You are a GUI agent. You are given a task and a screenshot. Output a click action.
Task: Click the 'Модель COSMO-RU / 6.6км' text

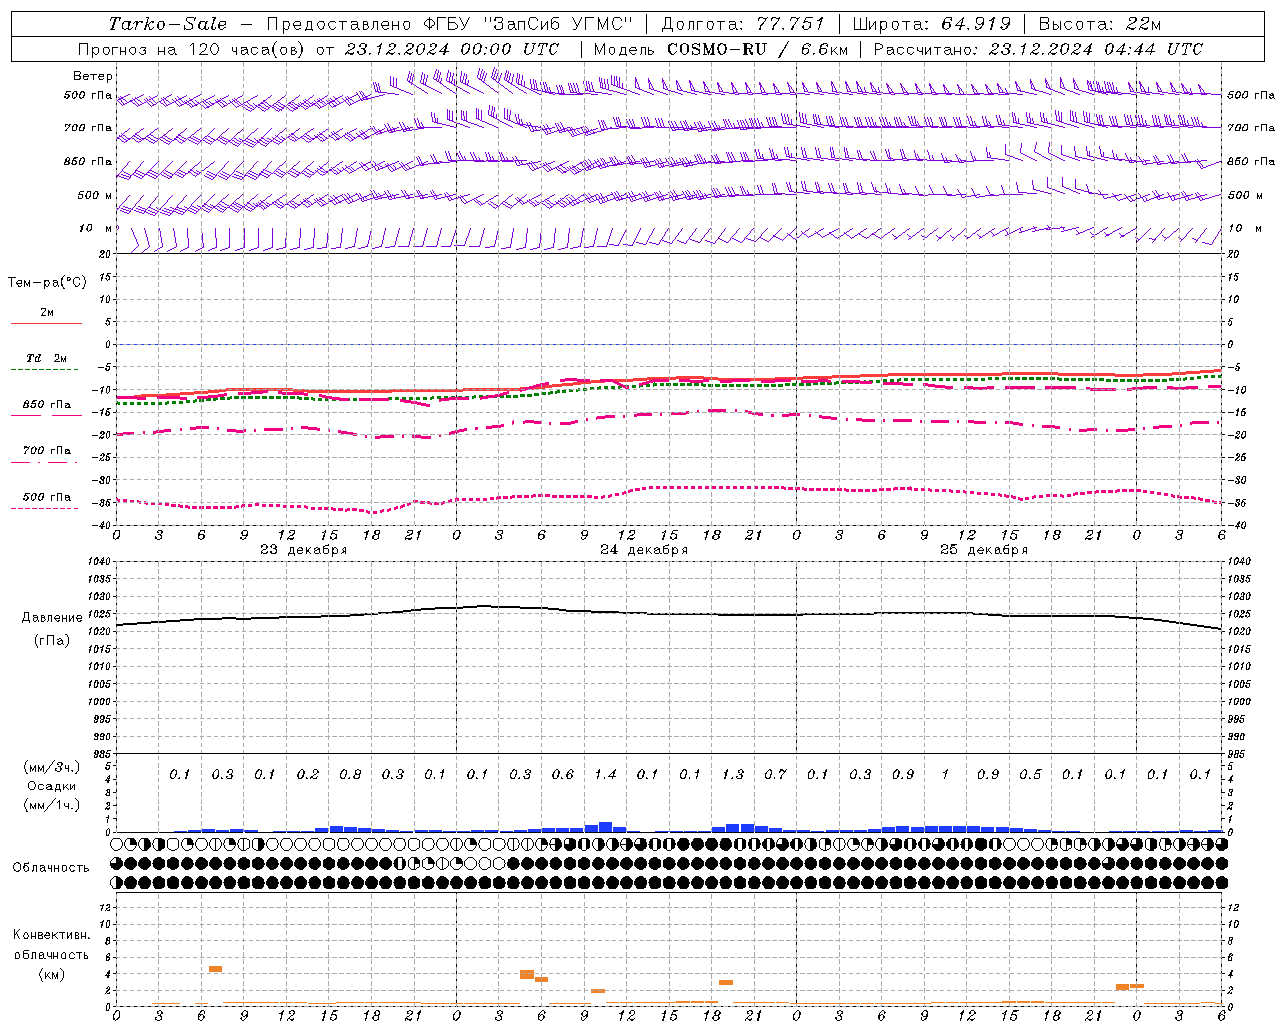720,49
